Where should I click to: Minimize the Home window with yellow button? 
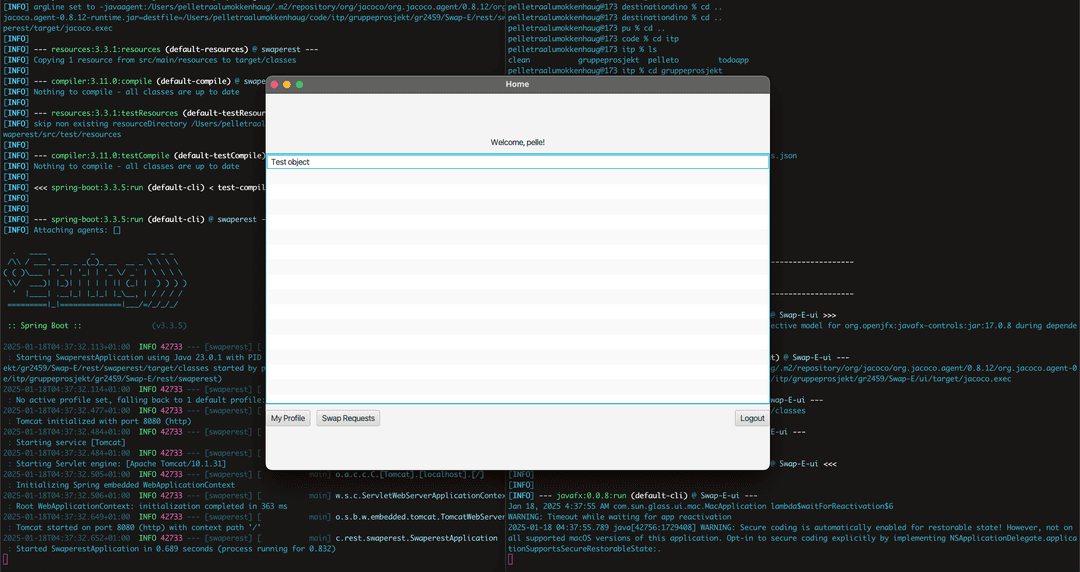point(287,85)
